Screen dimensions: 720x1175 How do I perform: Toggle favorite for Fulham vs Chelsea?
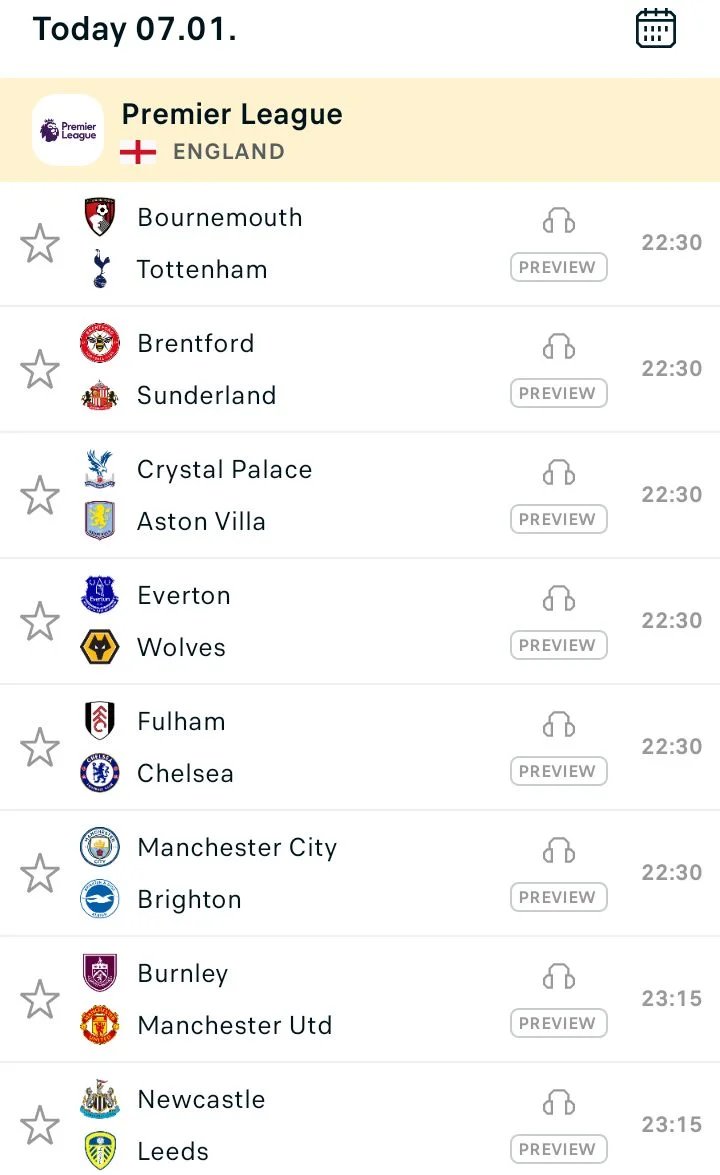pyautogui.click(x=40, y=748)
